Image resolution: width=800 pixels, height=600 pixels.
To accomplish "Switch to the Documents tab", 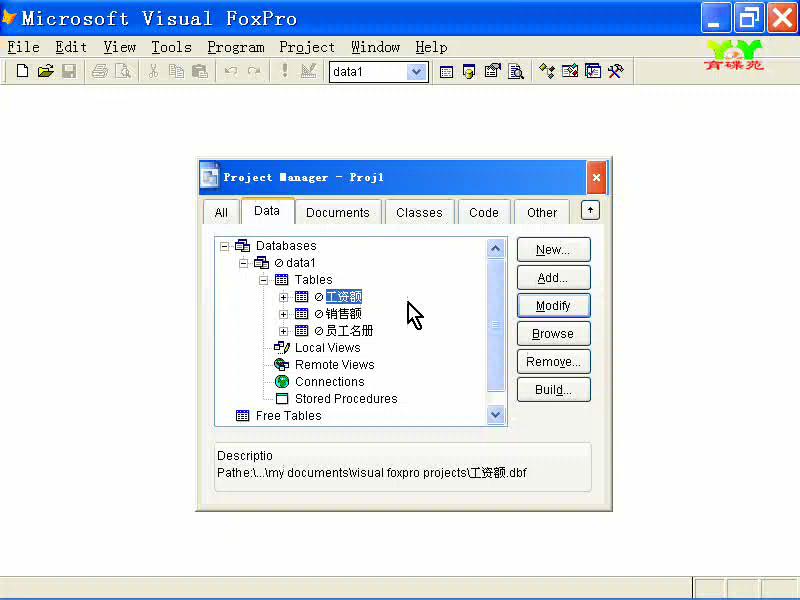I will tap(338, 212).
